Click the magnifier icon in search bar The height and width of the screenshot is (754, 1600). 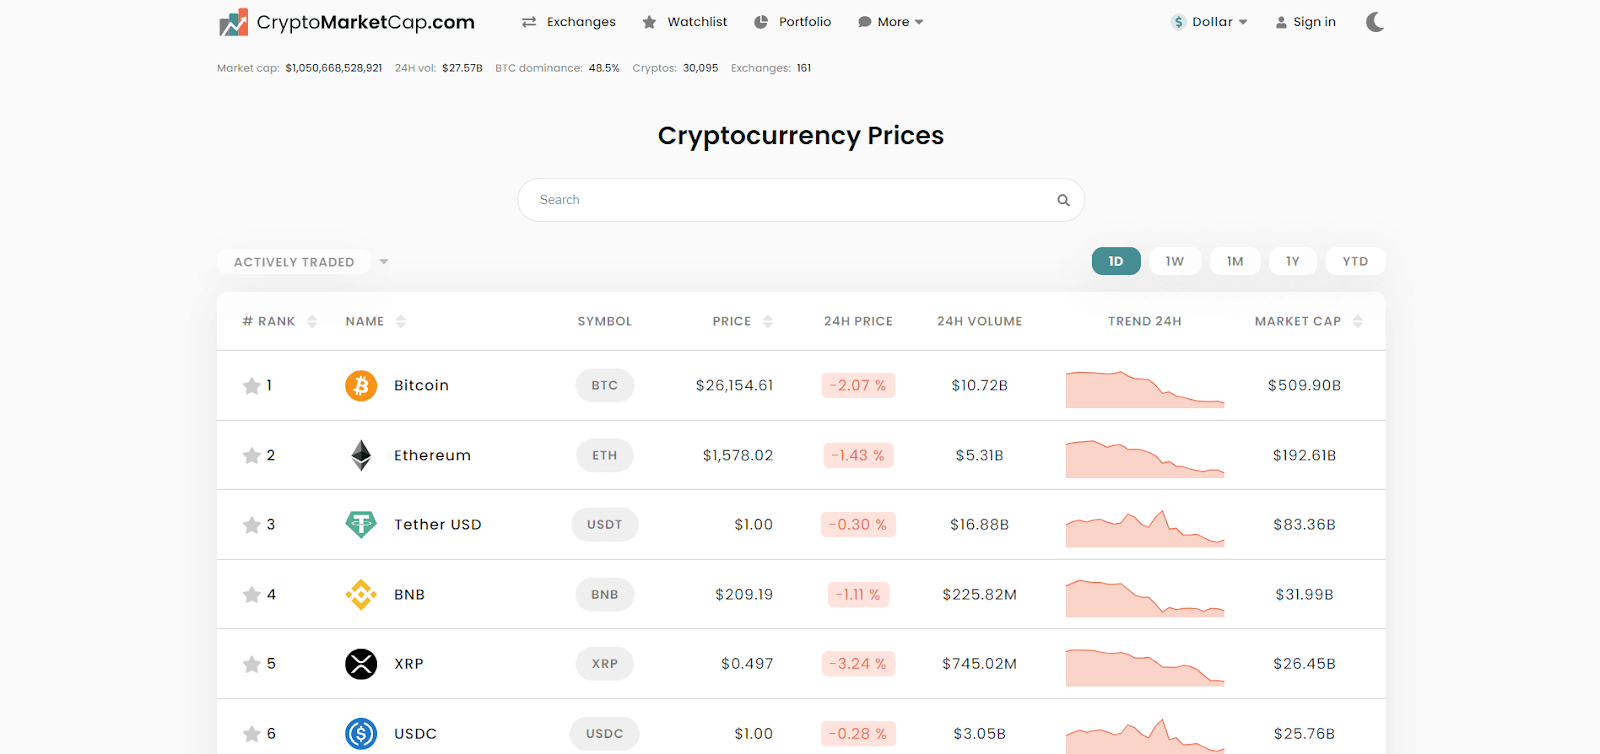pyautogui.click(x=1063, y=200)
